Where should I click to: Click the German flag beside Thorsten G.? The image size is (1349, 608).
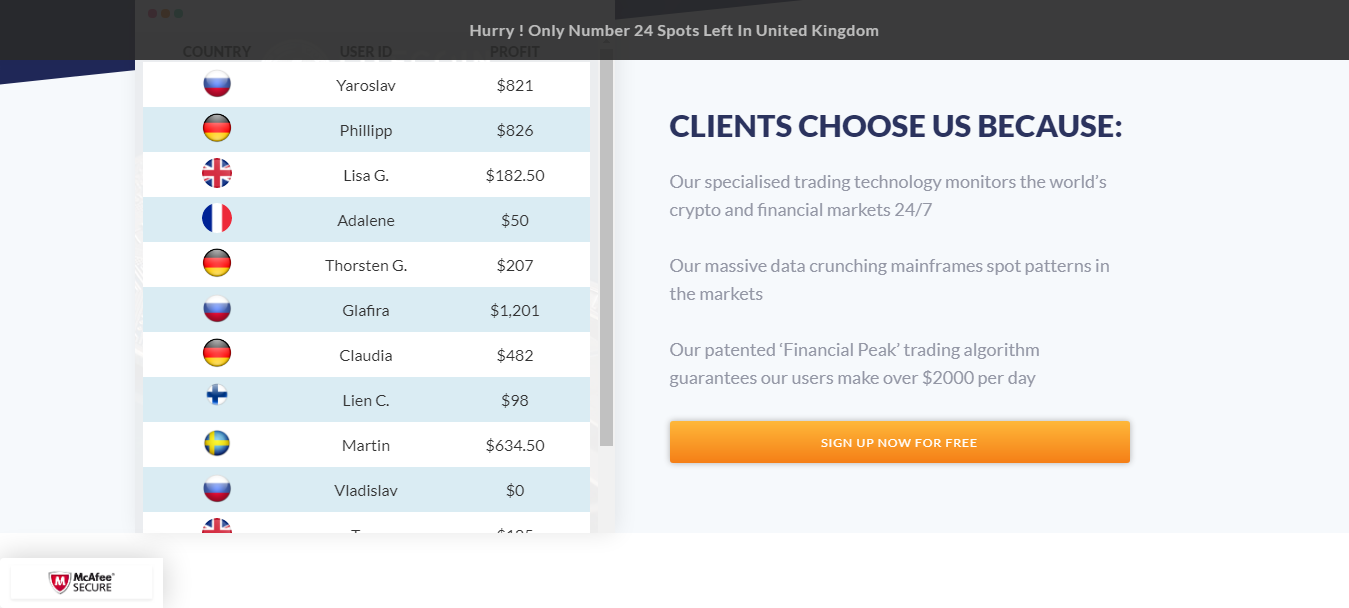217,263
